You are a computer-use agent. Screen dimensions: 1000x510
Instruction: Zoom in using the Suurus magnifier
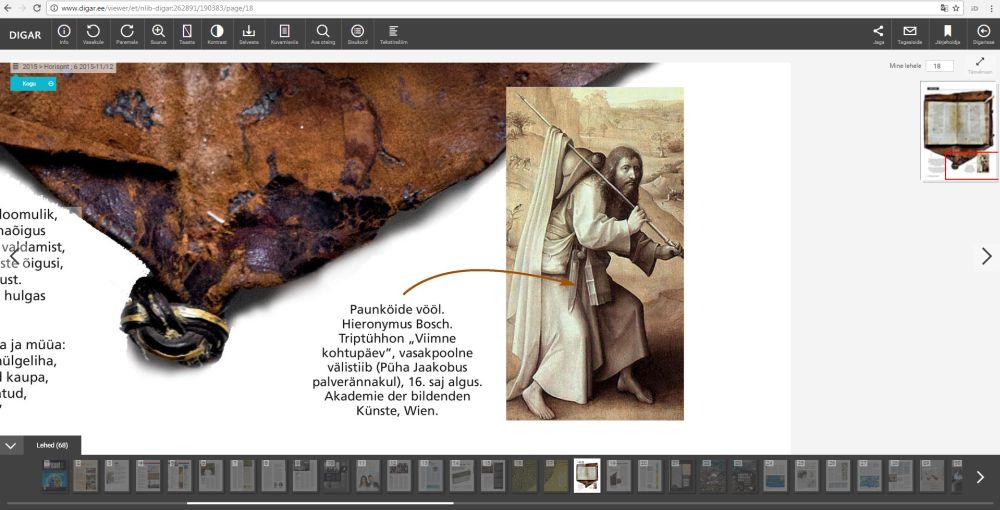pos(158,33)
